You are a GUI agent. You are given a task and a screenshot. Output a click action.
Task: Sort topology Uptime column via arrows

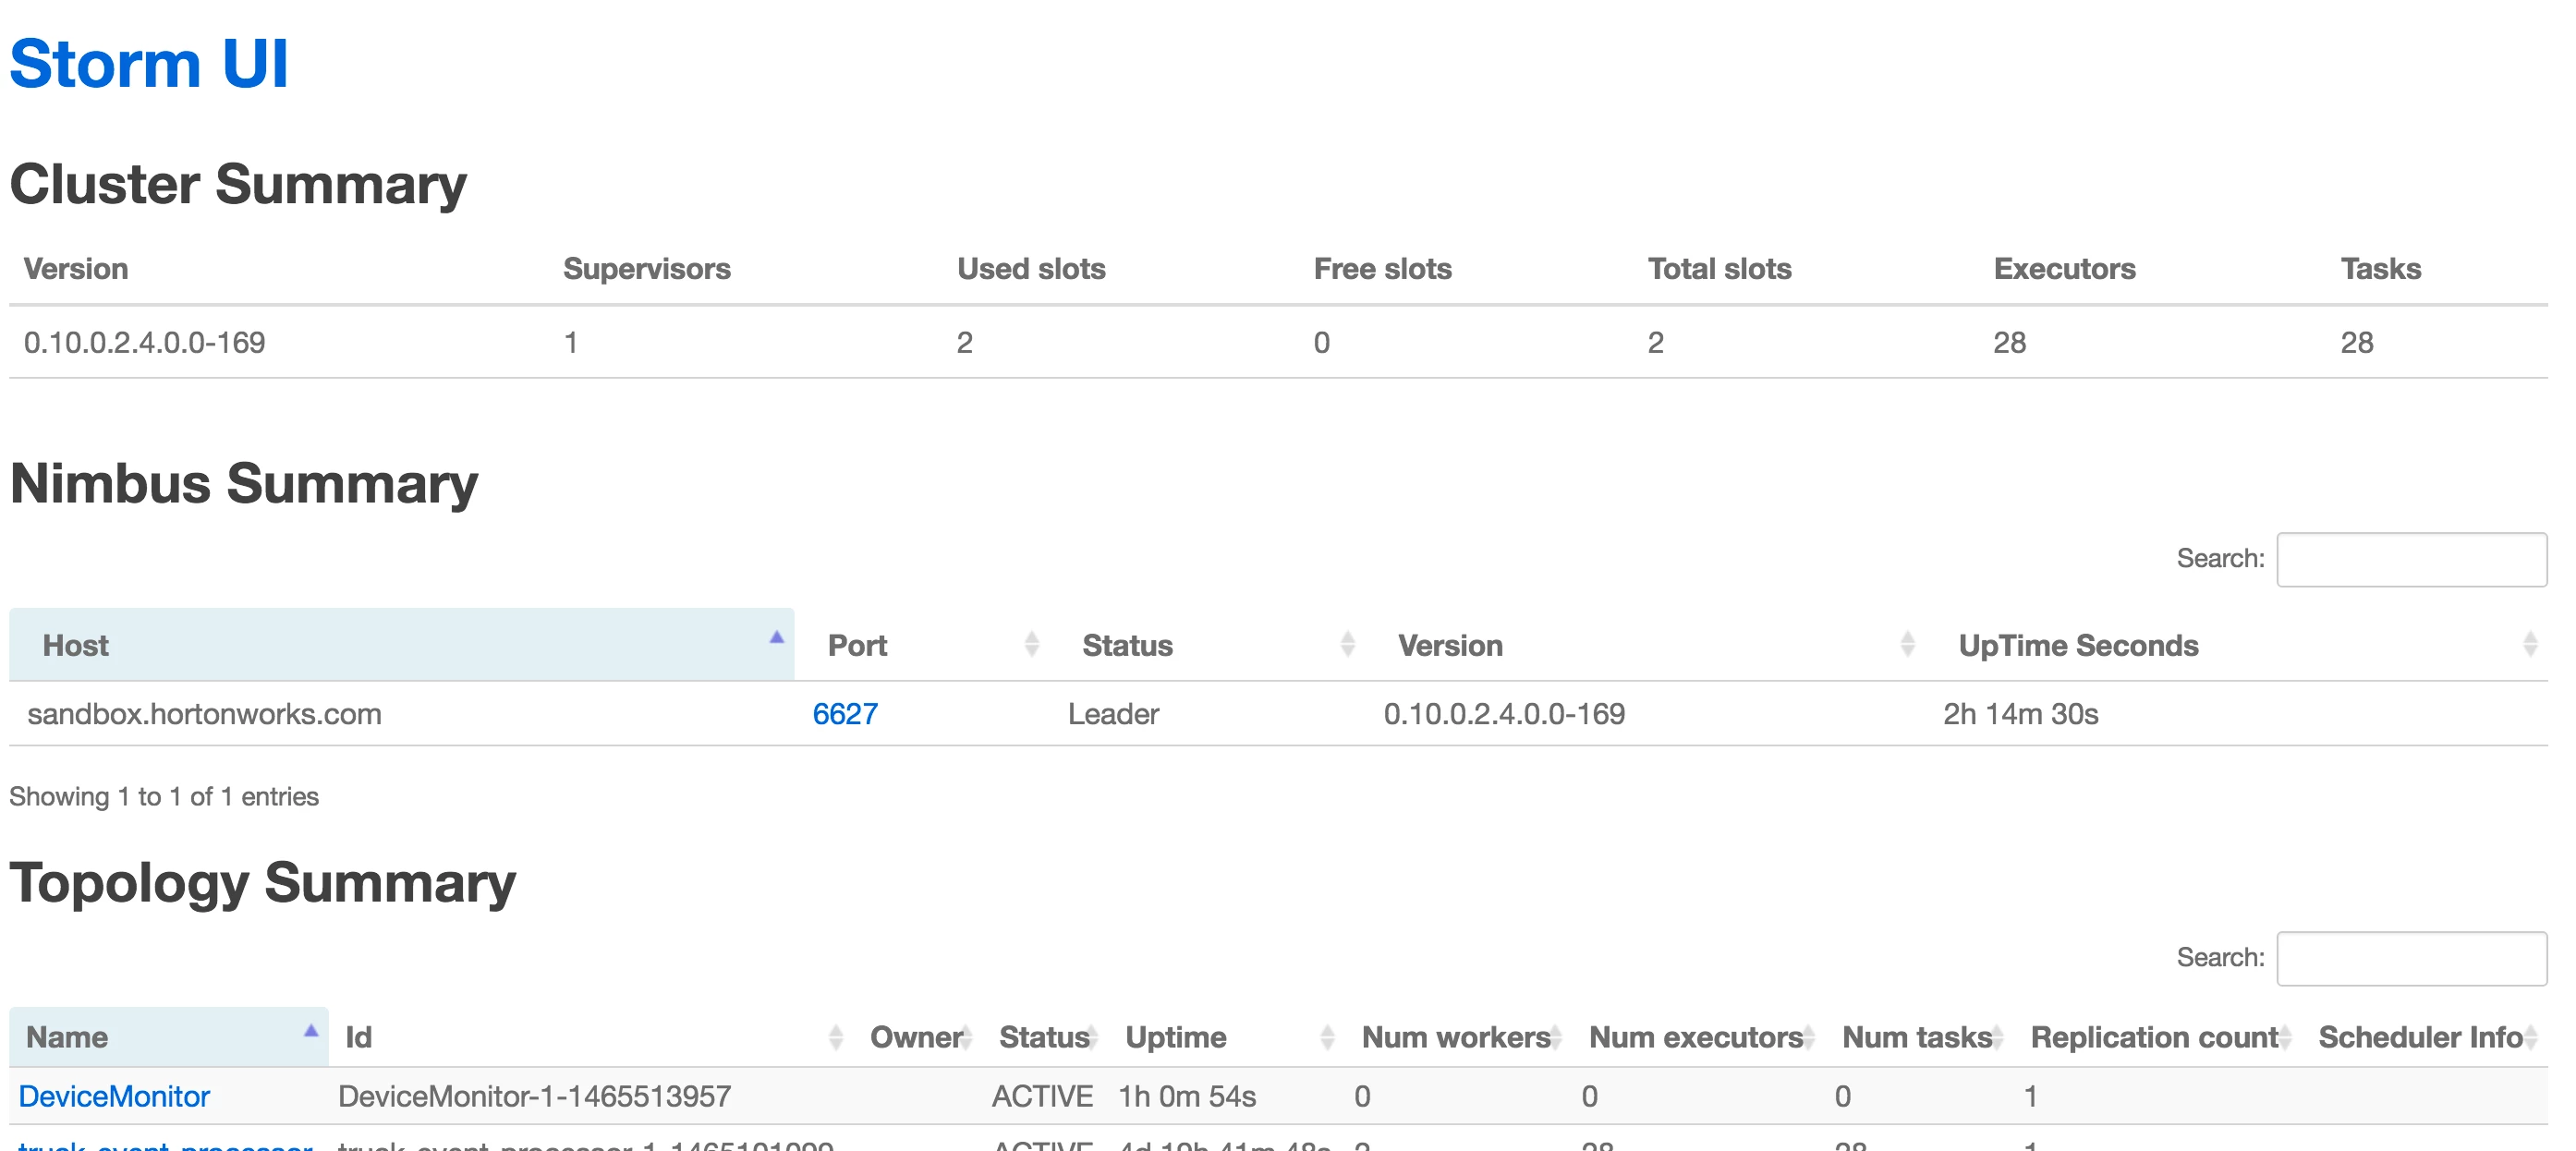tap(1327, 1037)
